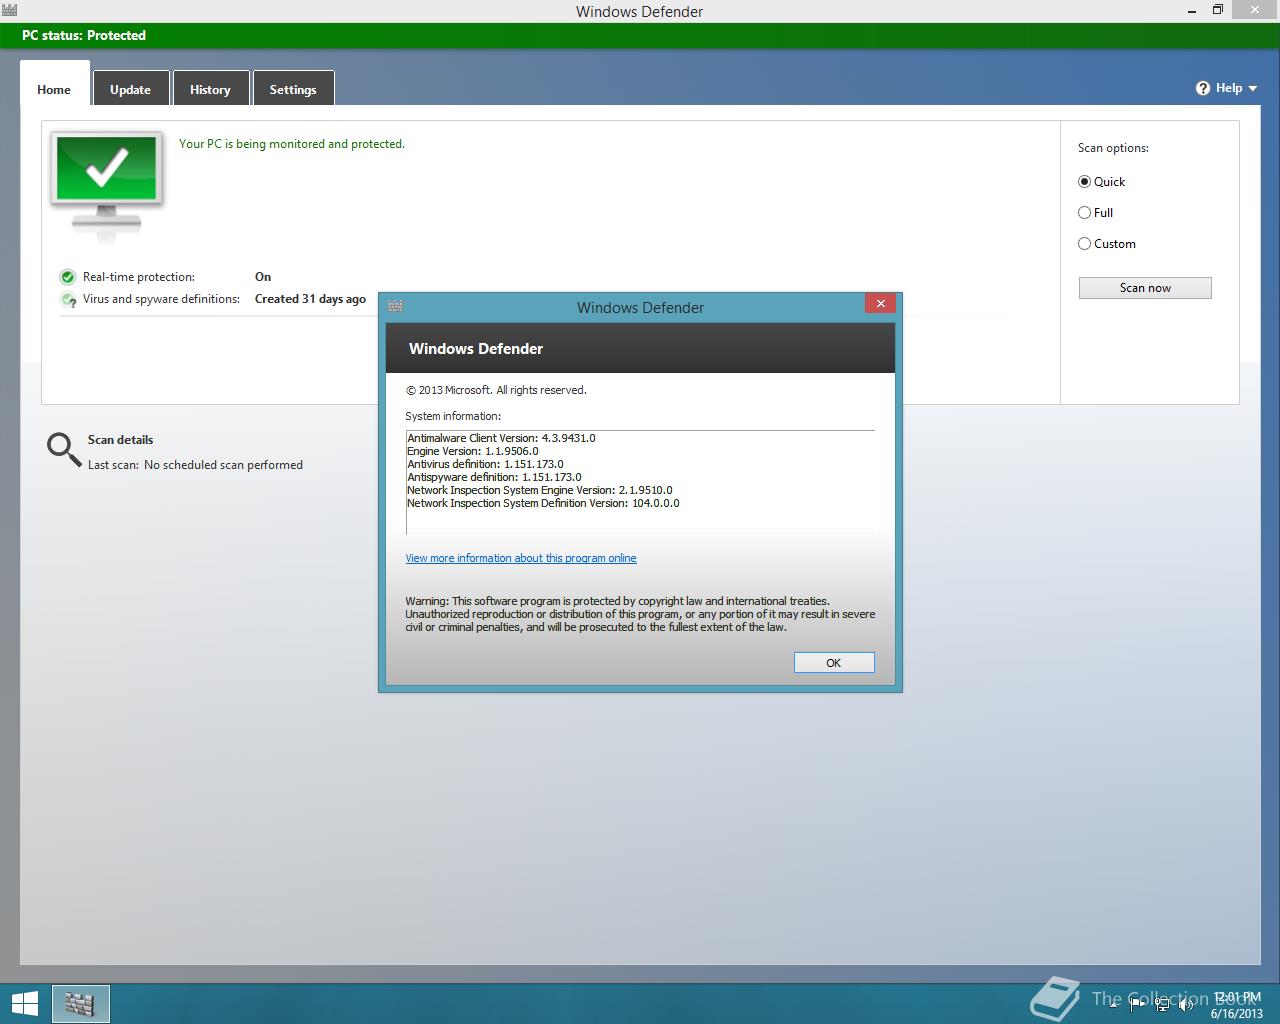Start scanning with Scan now button
The image size is (1280, 1024).
1145,288
